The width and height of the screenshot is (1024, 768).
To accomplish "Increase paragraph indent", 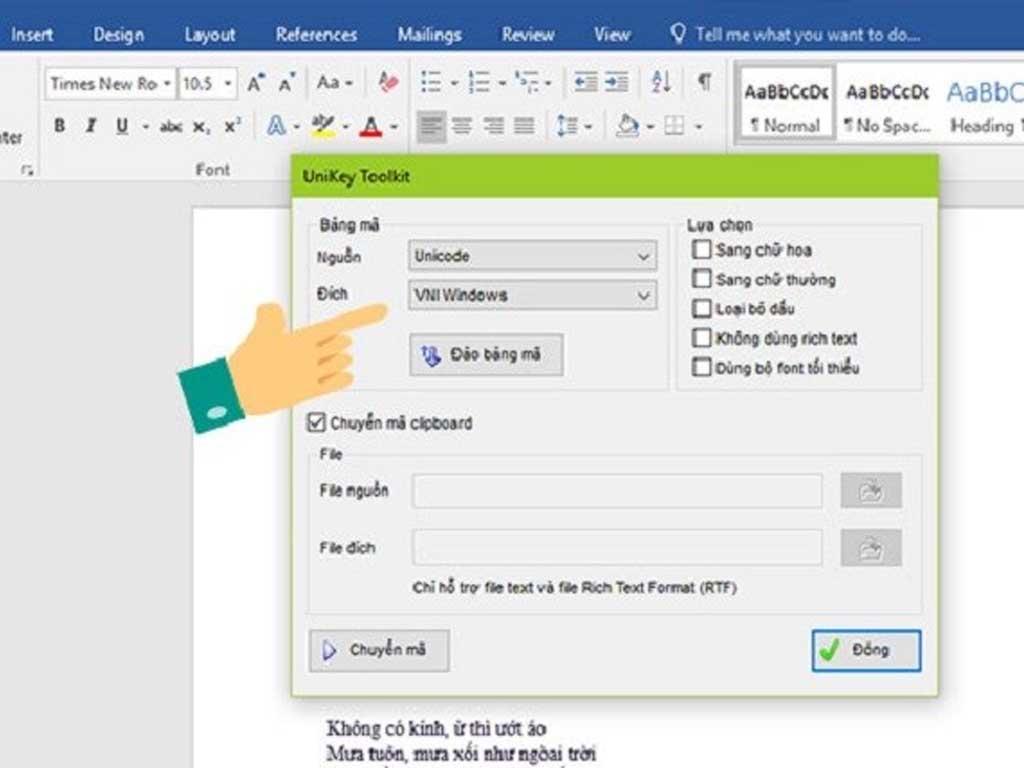I will 616,83.
